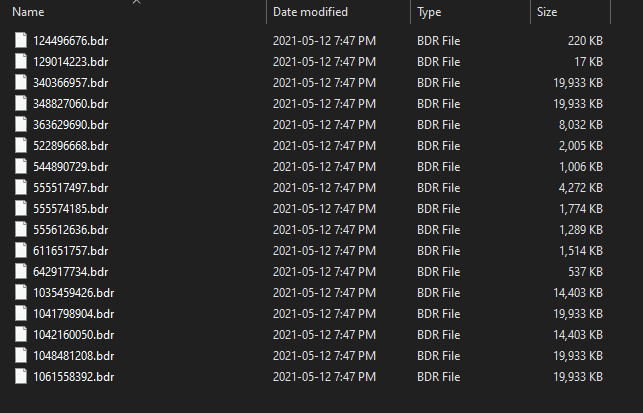Select the icon next to 363629690.bdr
Viewport: 643px width, 413px height.
pyautogui.click(x=21, y=125)
